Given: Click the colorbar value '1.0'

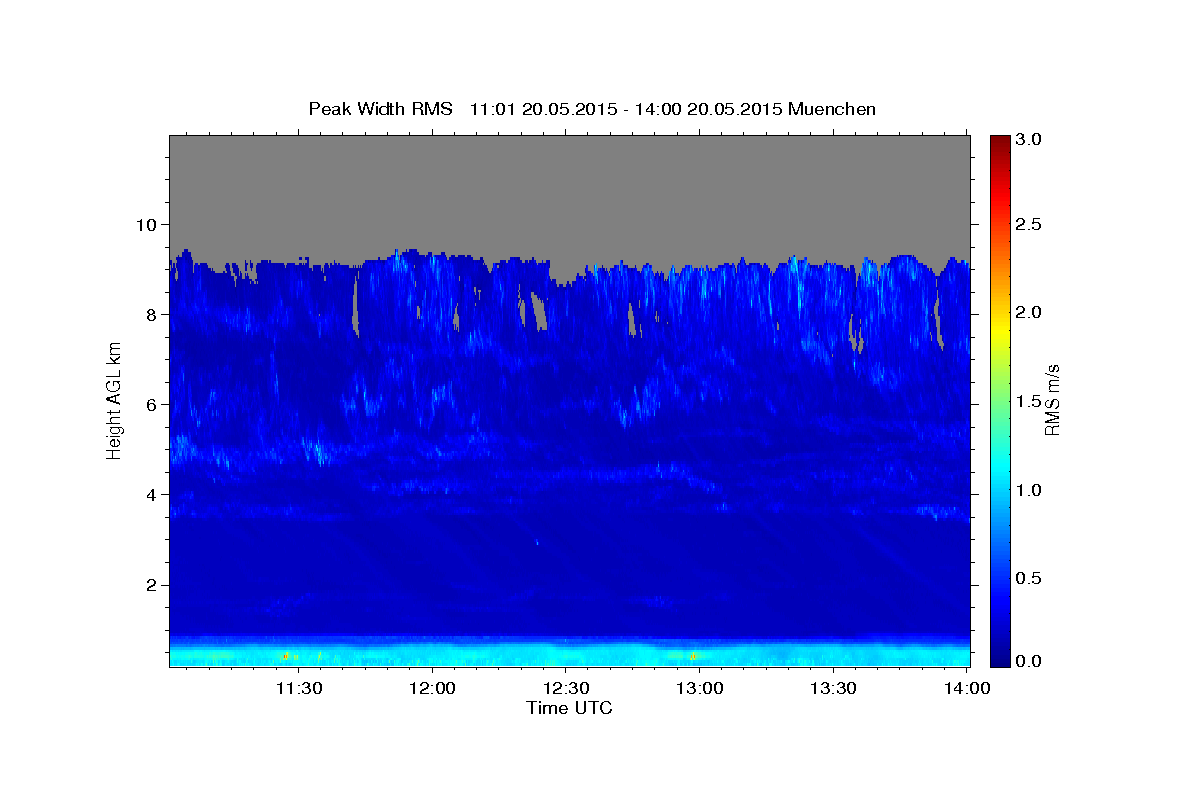Looking at the screenshot, I should click(1030, 490).
